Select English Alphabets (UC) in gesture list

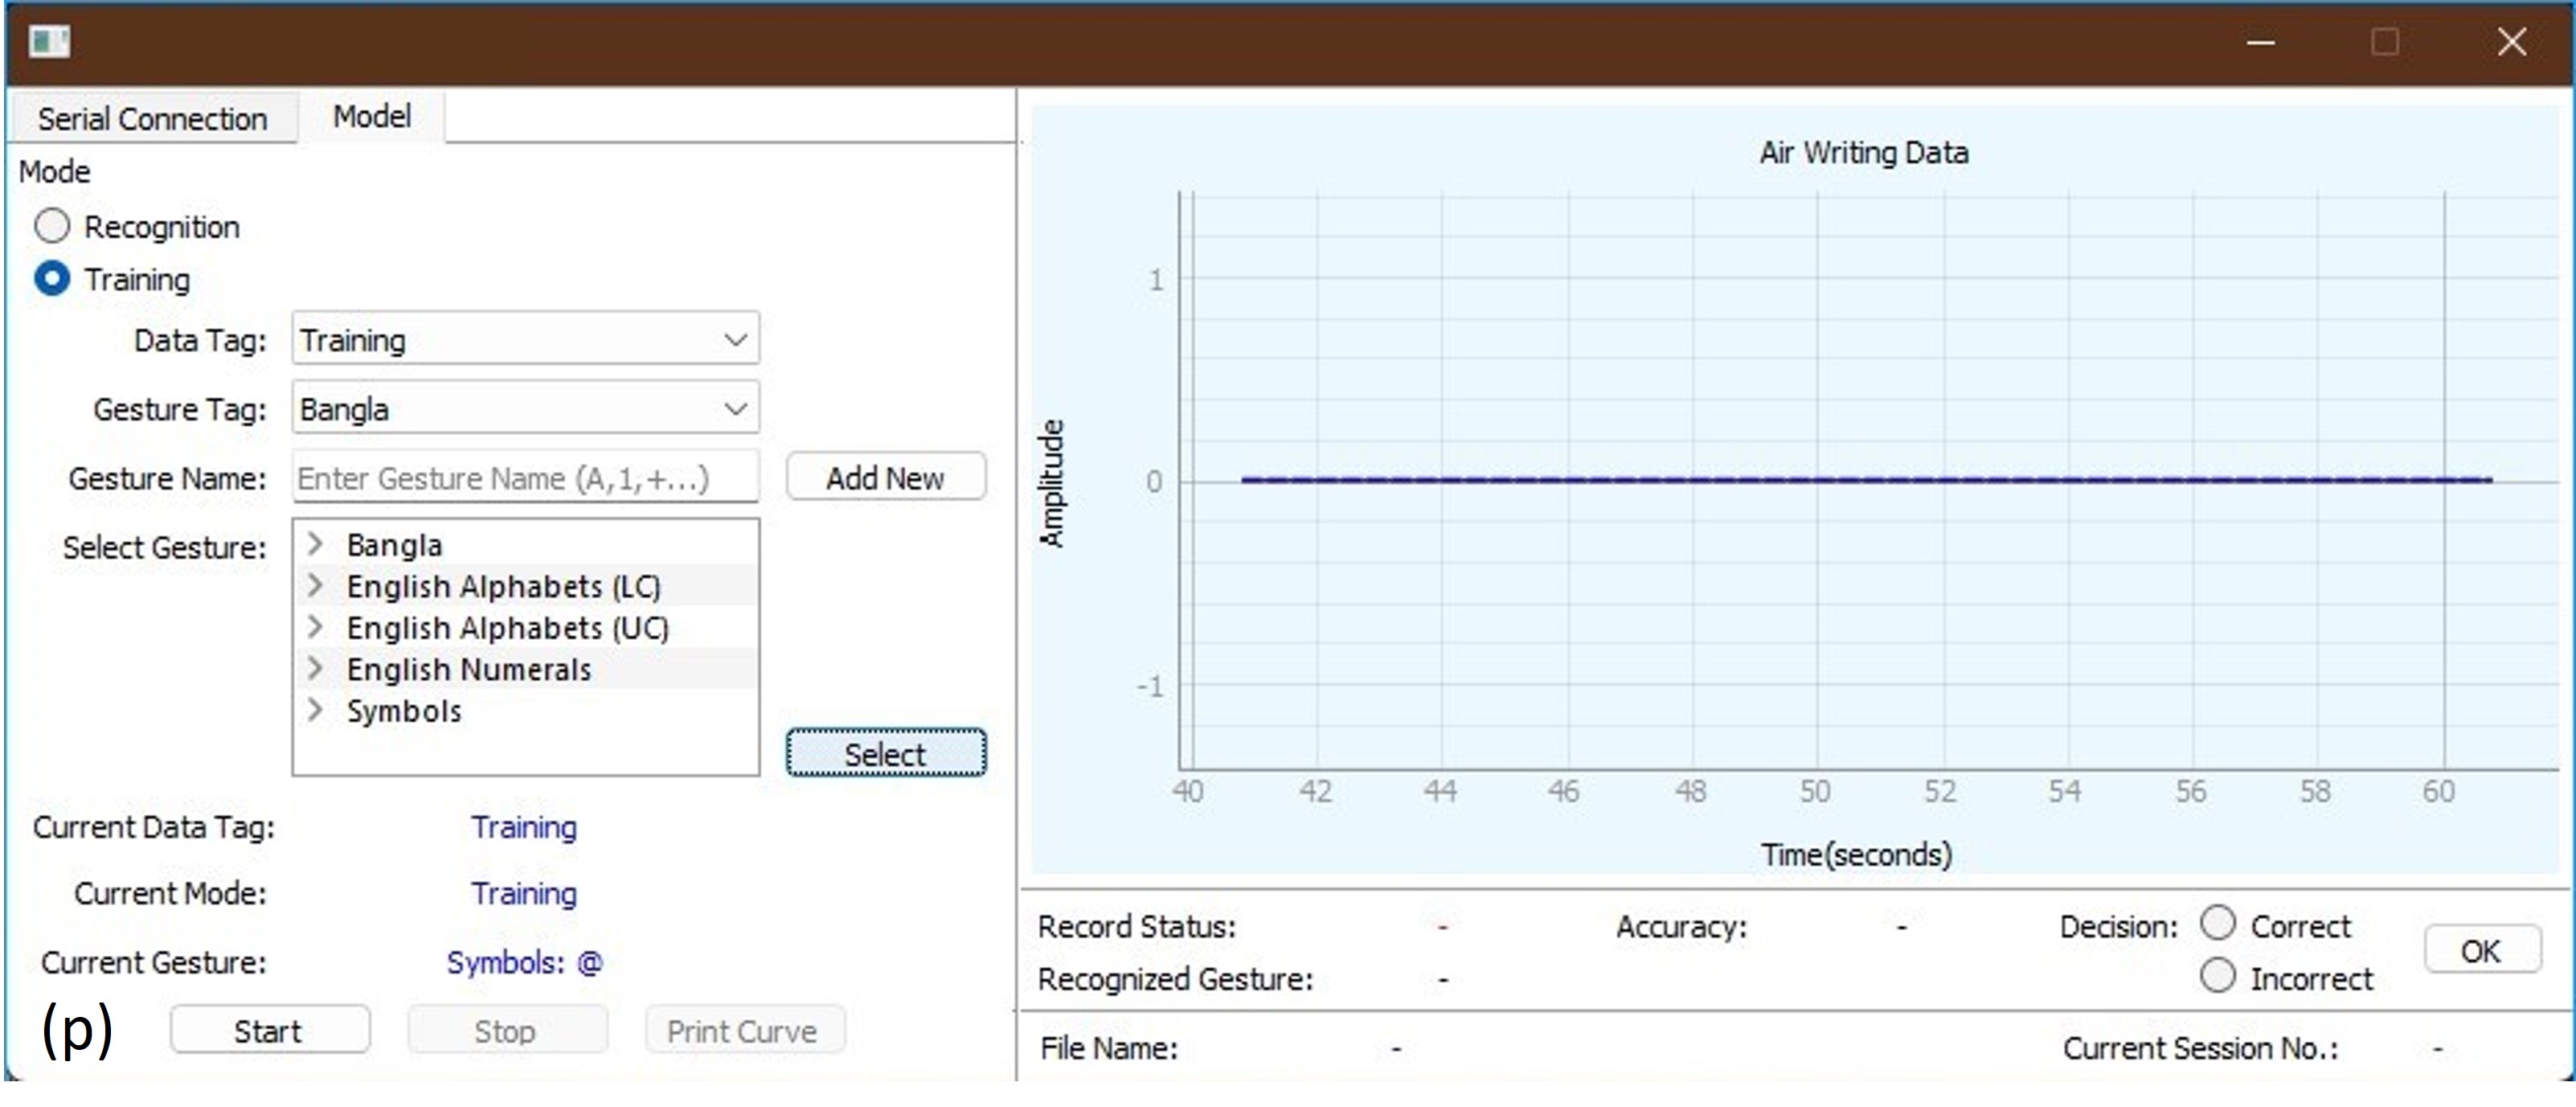(506, 628)
